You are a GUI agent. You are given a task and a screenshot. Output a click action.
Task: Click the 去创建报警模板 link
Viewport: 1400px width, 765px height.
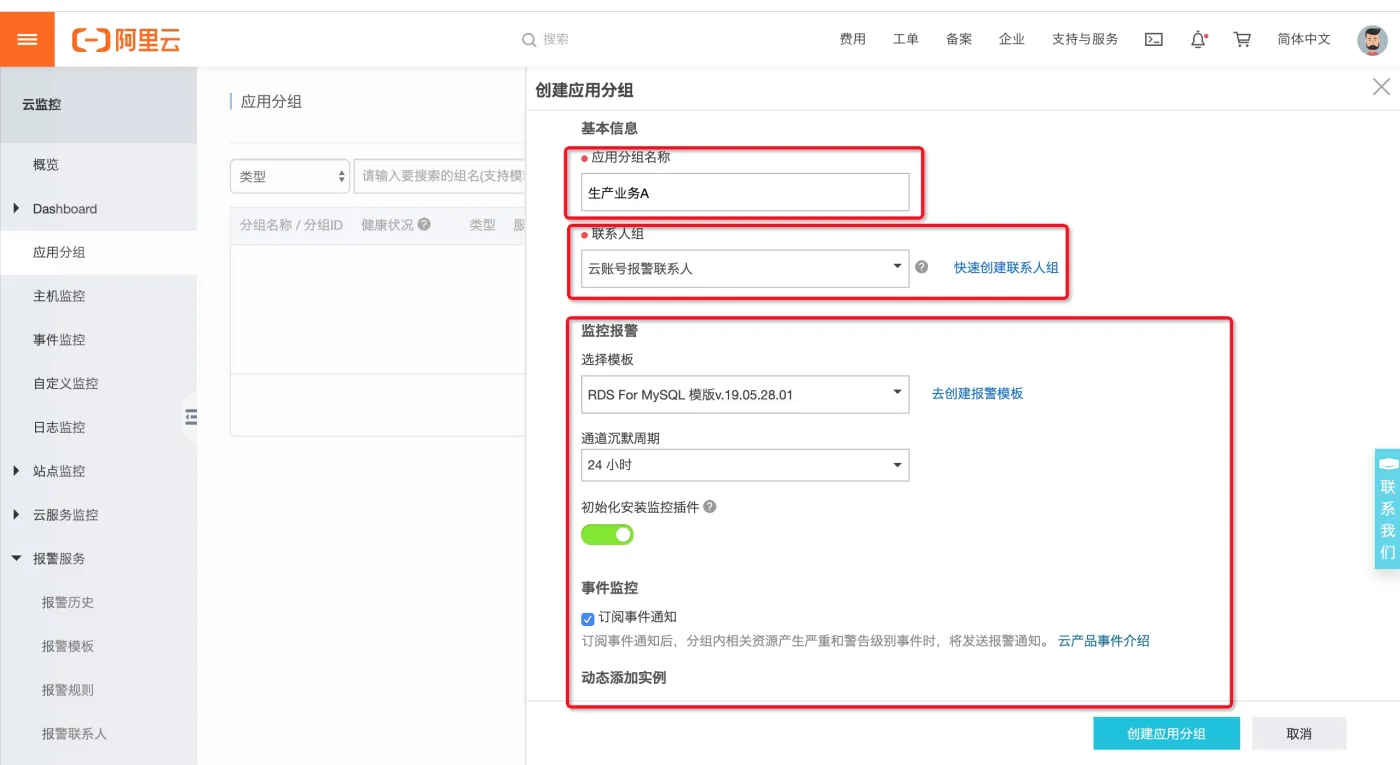pos(977,394)
